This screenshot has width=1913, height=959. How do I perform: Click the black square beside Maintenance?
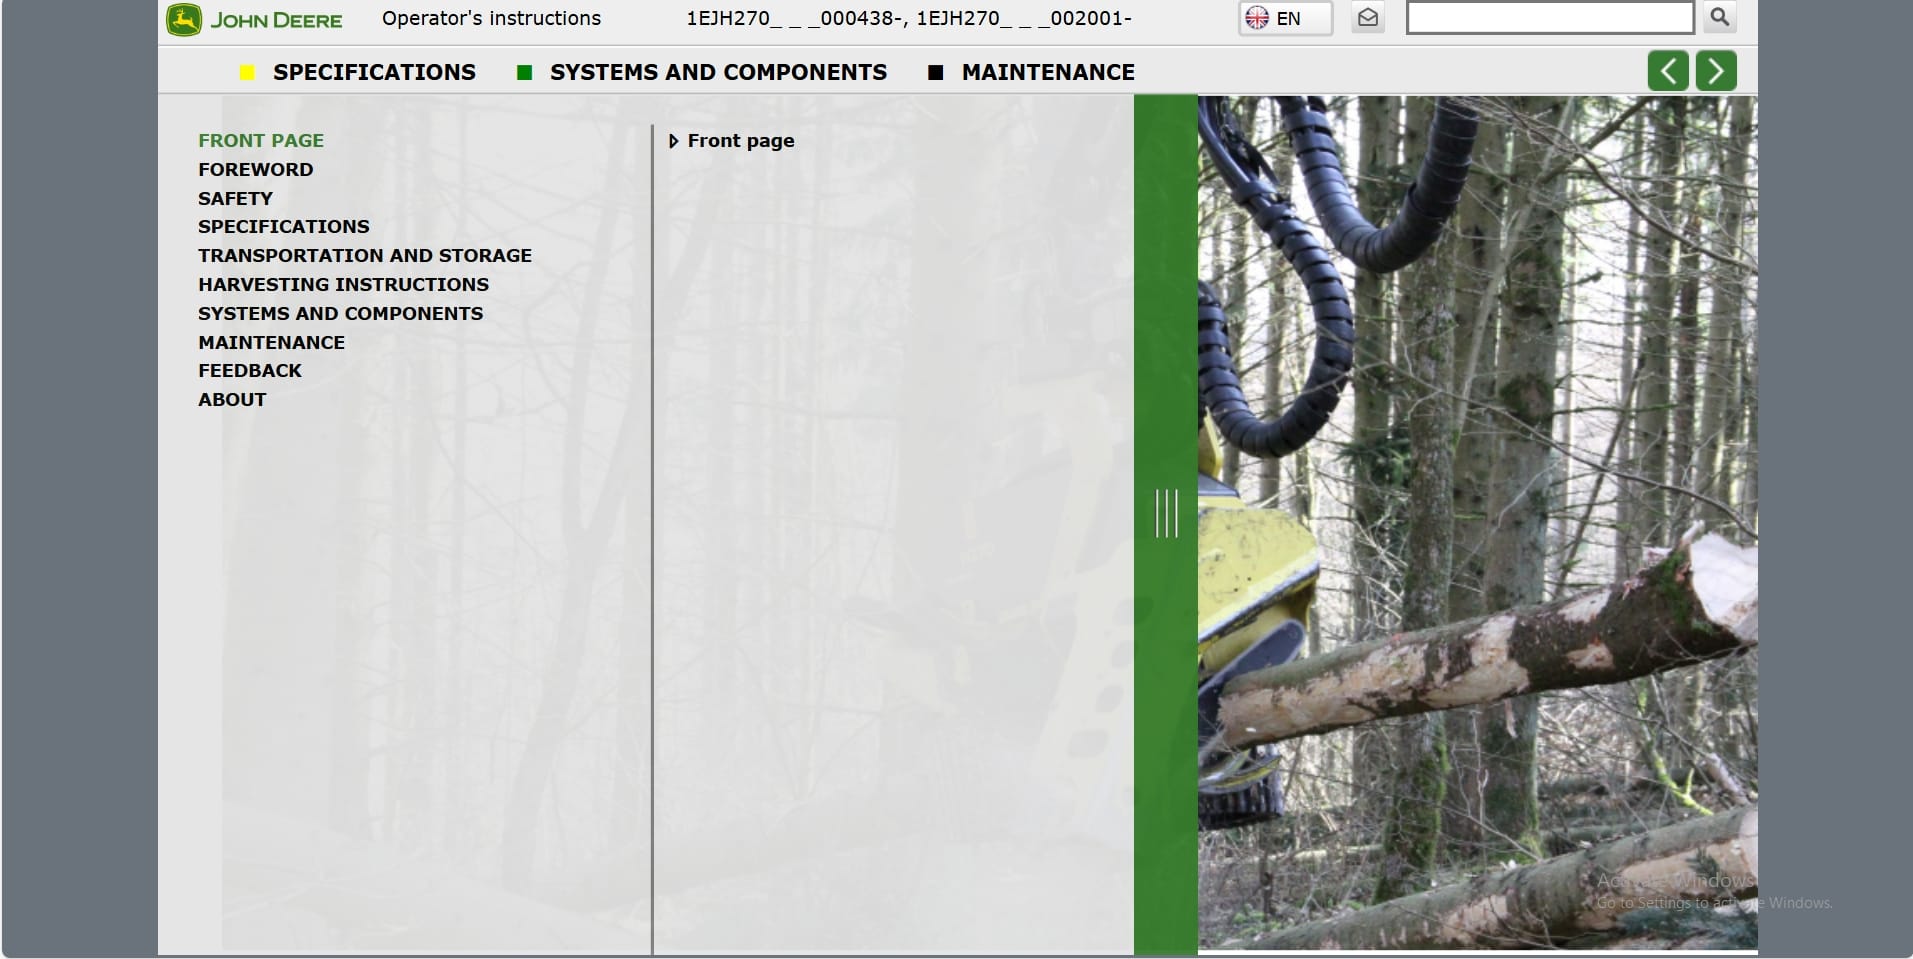click(936, 72)
